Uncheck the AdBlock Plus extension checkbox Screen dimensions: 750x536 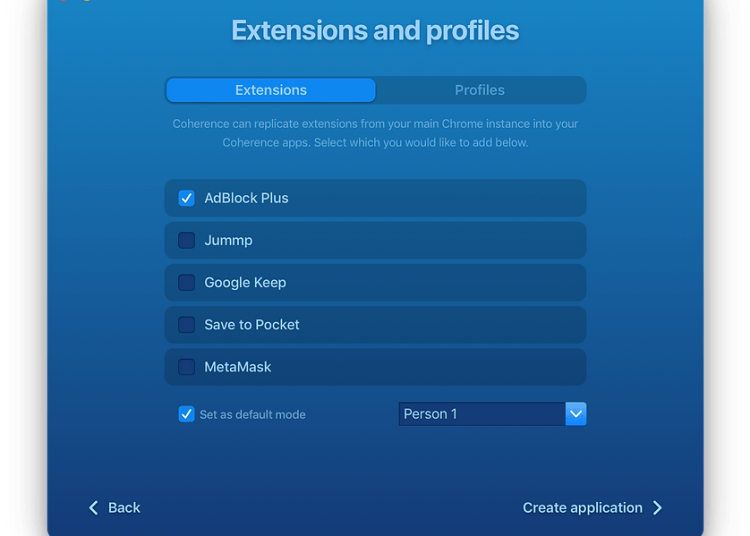click(187, 198)
